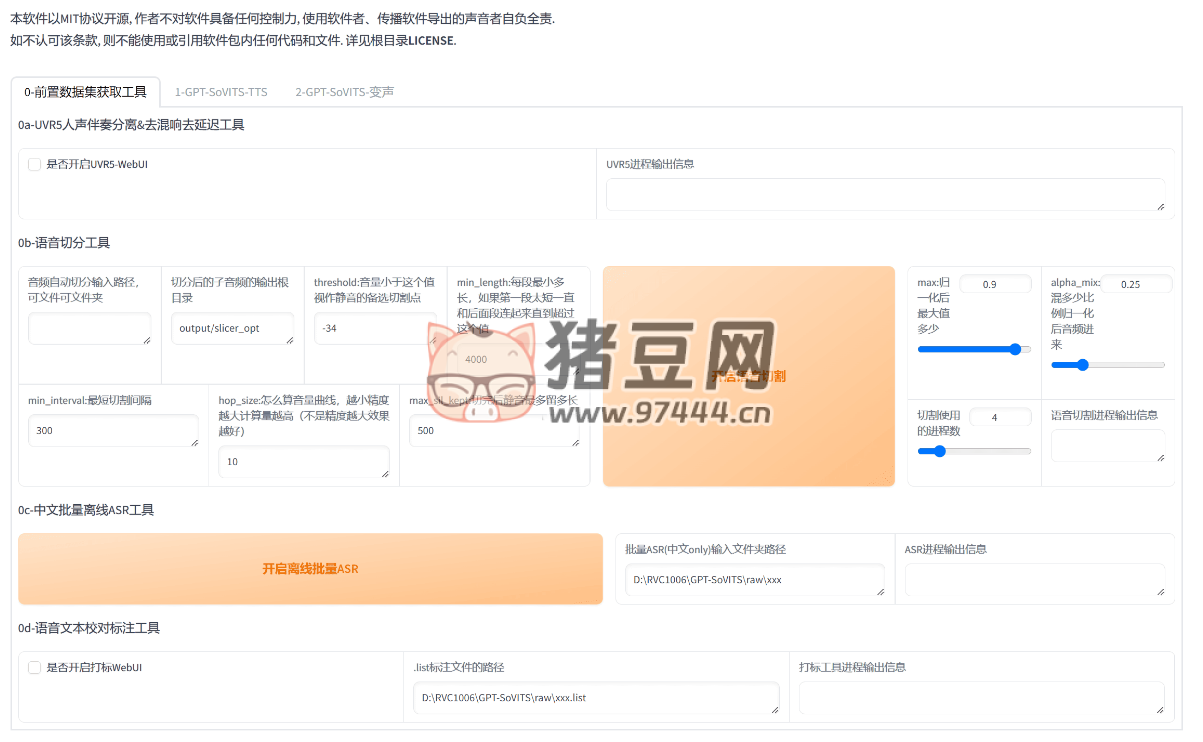This screenshot has width=1203, height=742.
Task: Open the 2-GPT-SoVITS-变声 tab
Action: point(344,92)
